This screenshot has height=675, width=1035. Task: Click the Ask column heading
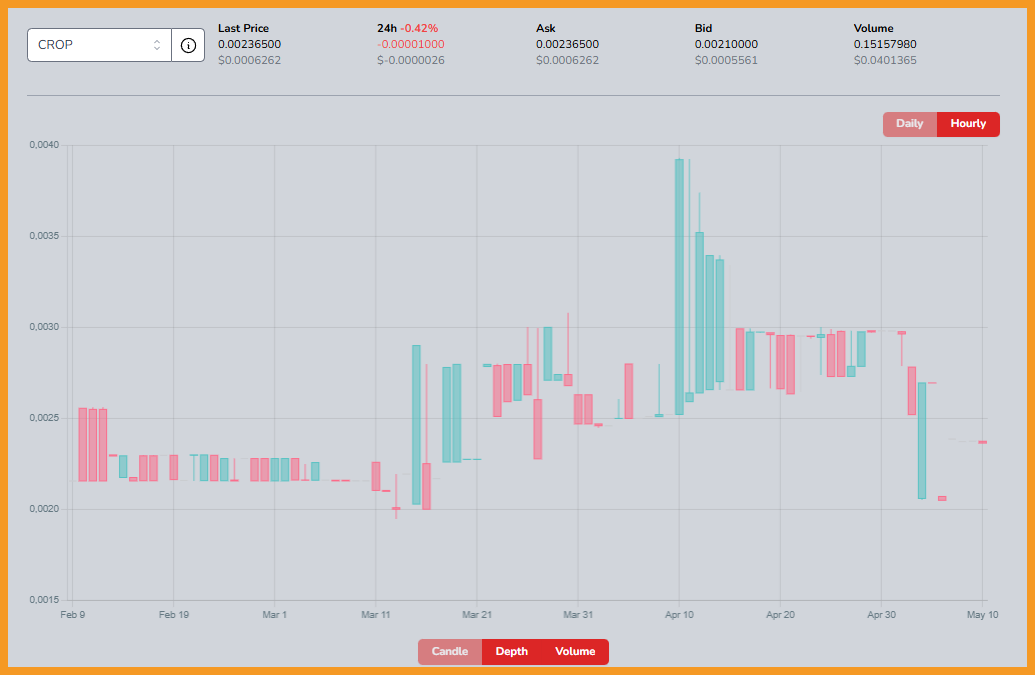[545, 28]
